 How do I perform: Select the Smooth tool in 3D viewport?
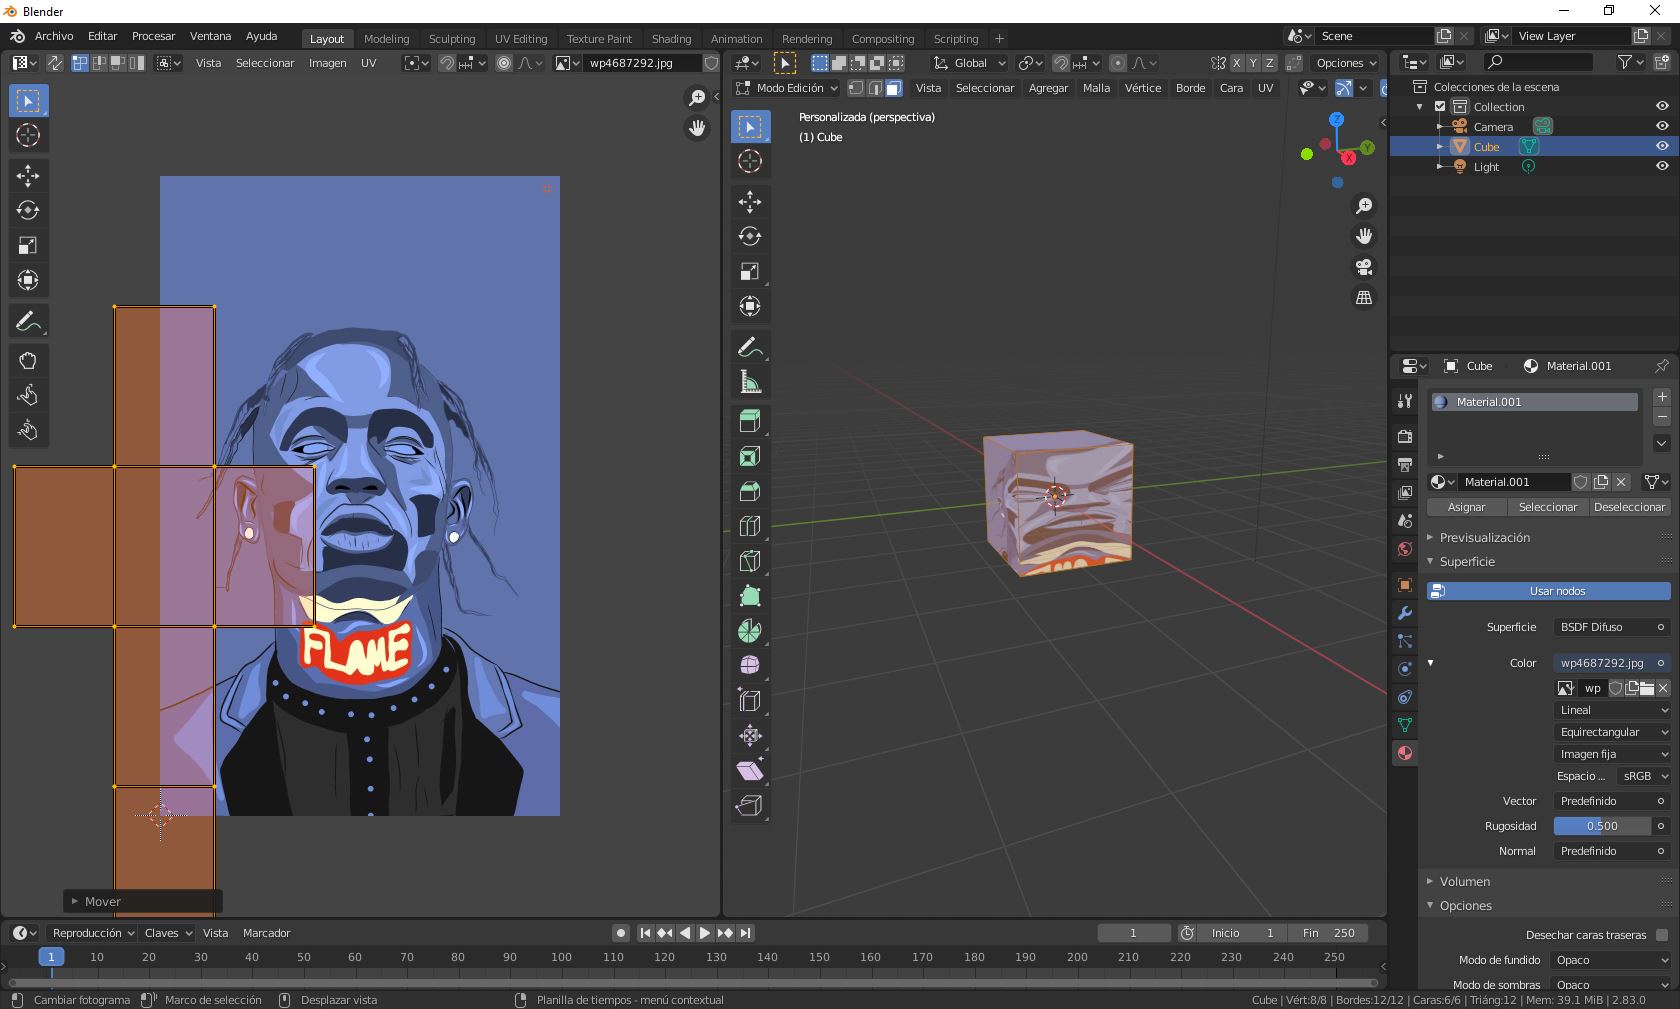[x=750, y=665]
